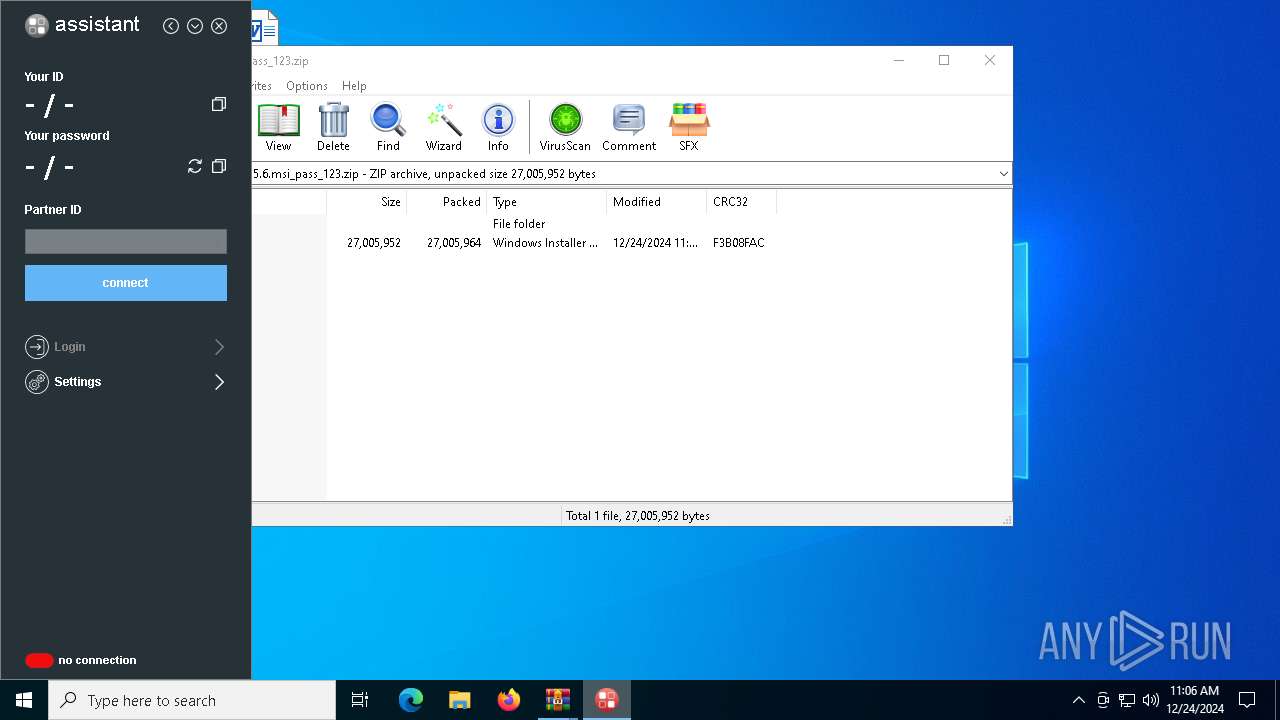This screenshot has height=720, width=1280.
Task: Open the Help menu
Action: 354,86
